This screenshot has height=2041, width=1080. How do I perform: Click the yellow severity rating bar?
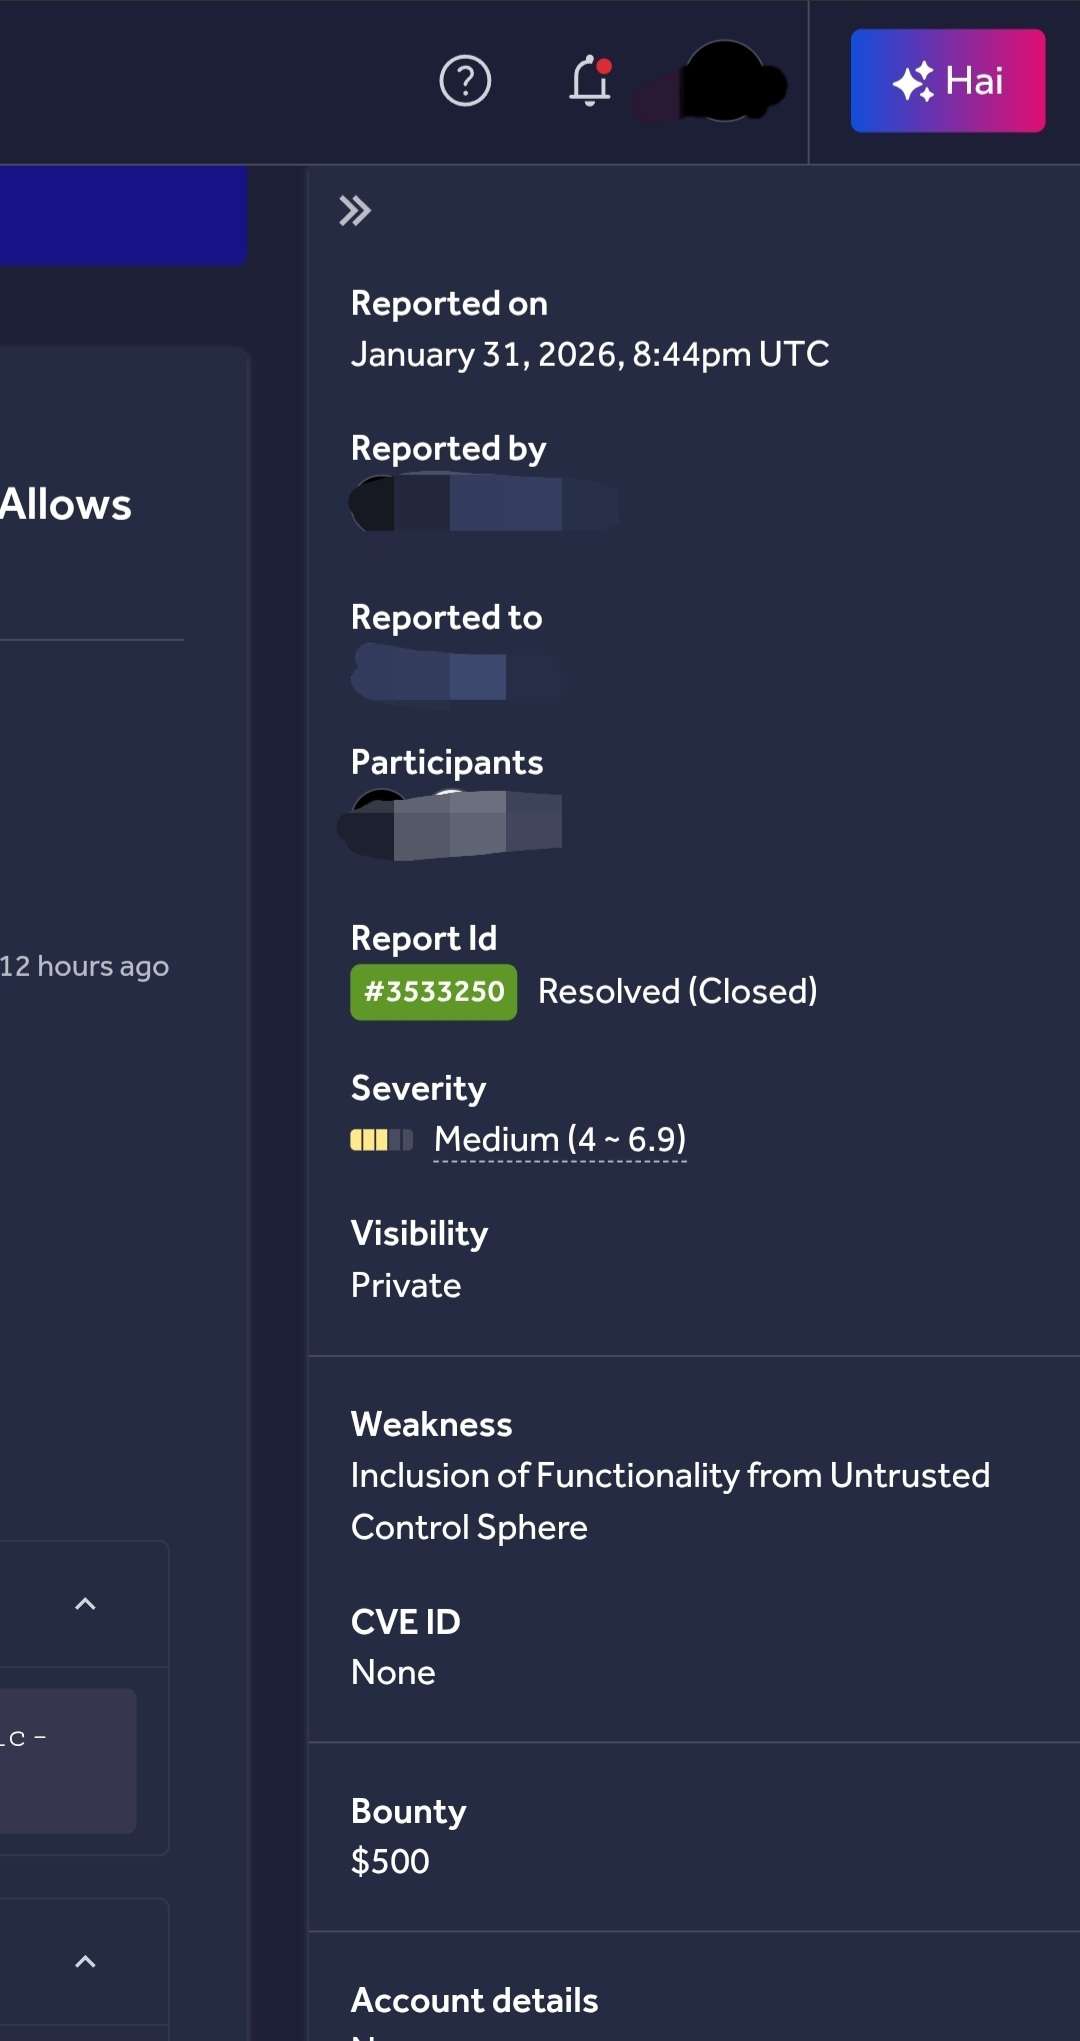pyautogui.click(x=370, y=1139)
